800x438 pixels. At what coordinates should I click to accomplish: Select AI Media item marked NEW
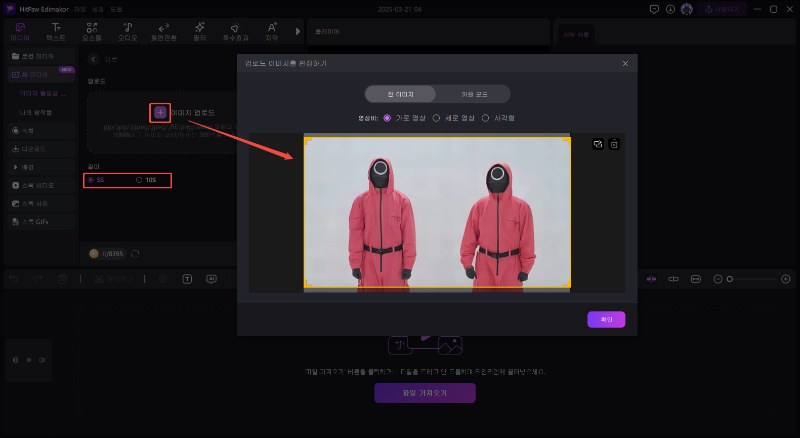(x=41, y=75)
